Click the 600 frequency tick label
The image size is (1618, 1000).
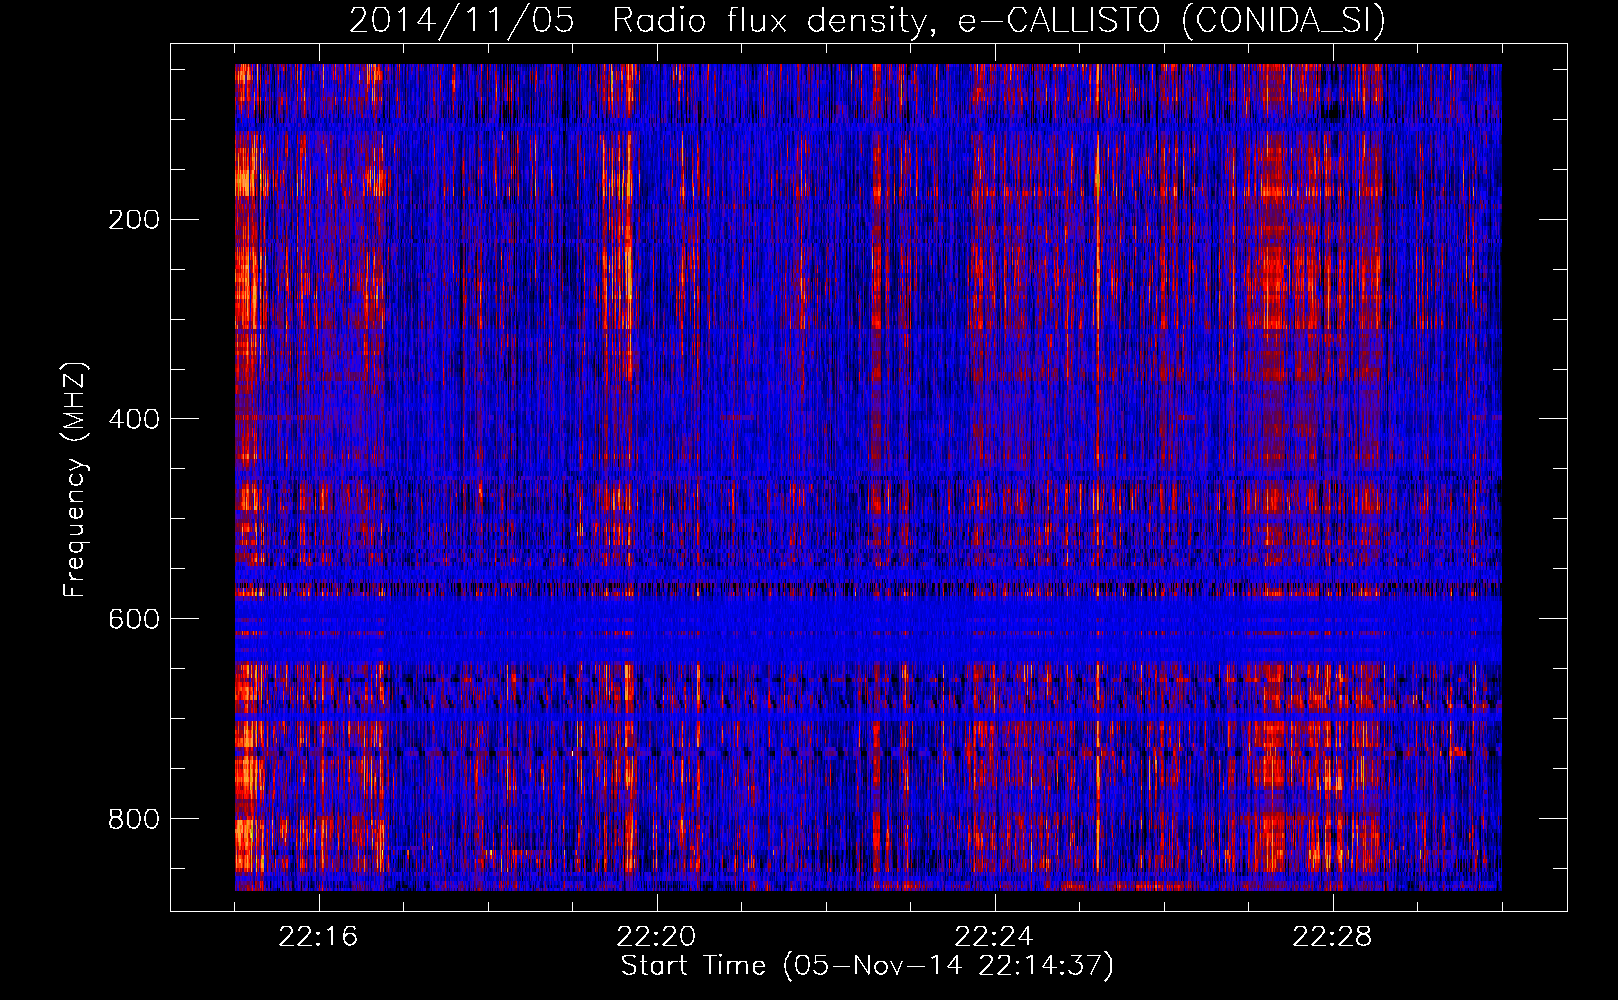(134, 619)
